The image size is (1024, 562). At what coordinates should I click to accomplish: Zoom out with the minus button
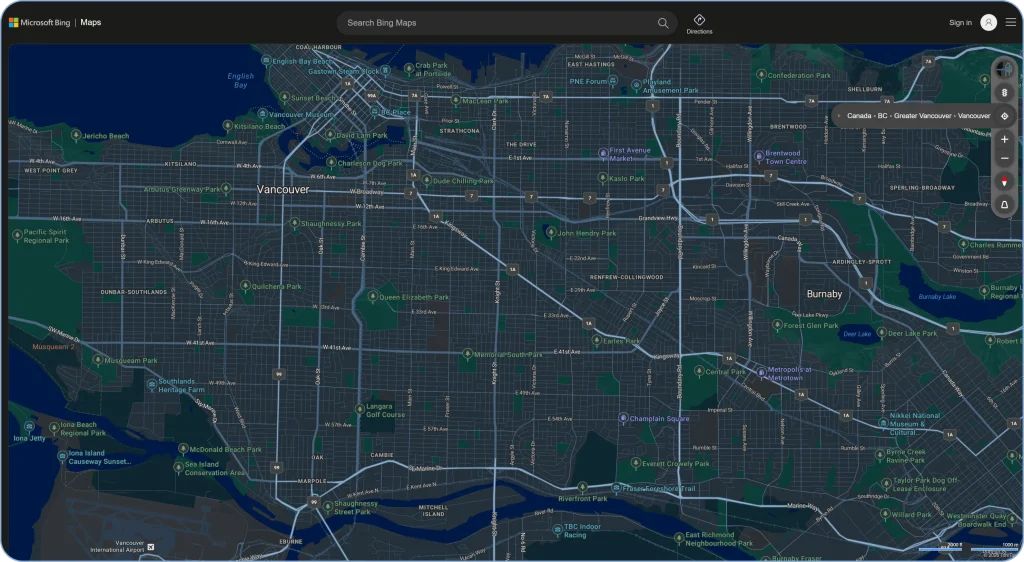coord(1004,159)
